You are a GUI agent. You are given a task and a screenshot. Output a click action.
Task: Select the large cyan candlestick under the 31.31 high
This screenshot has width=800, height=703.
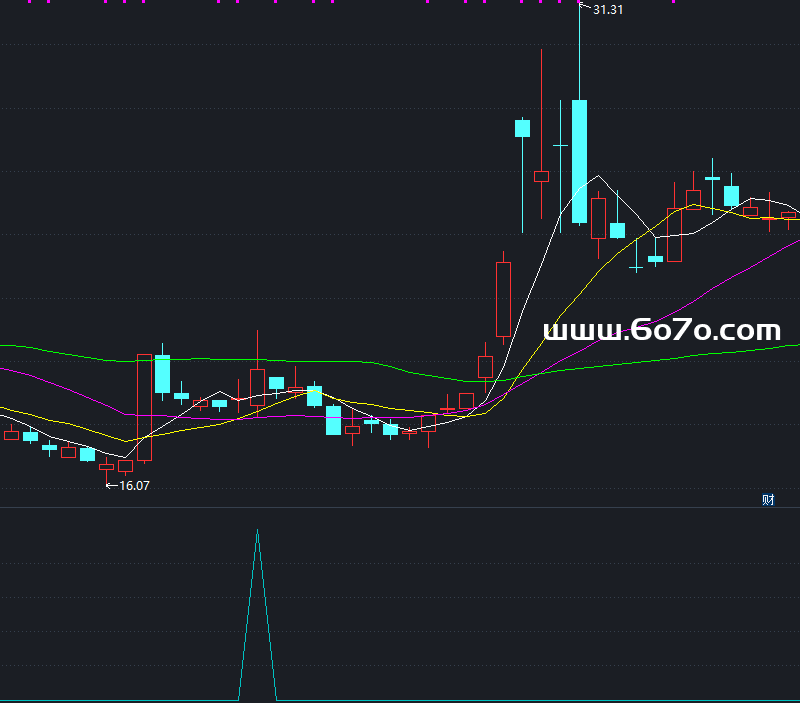click(579, 161)
